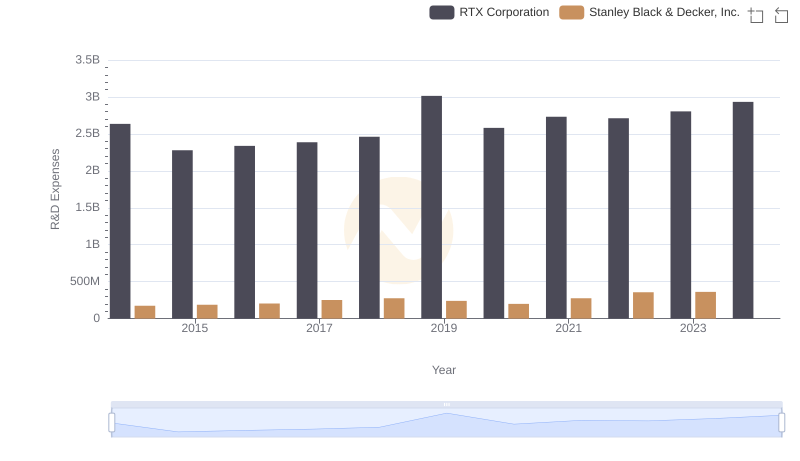Click the 2016 RTX Corporation bar
Image resolution: width=800 pixels, height=461 pixels.
[244, 232]
